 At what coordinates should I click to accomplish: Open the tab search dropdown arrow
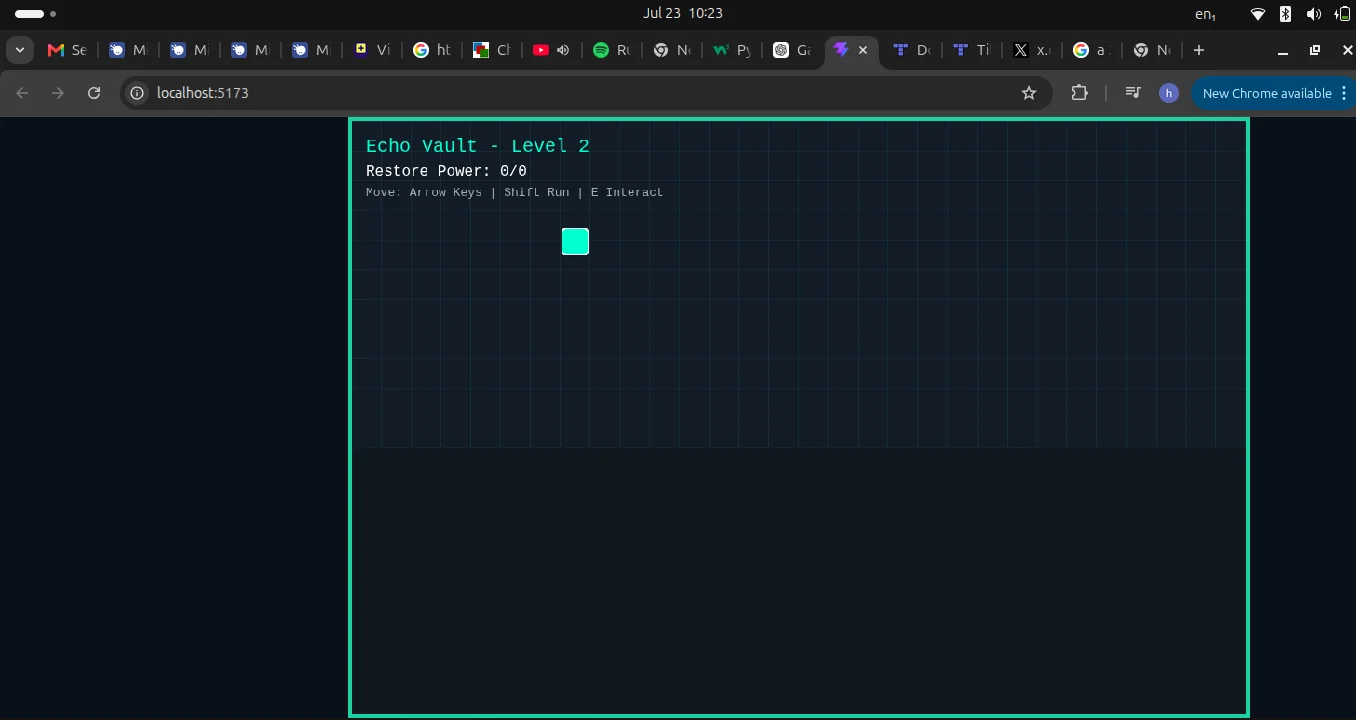(20, 50)
